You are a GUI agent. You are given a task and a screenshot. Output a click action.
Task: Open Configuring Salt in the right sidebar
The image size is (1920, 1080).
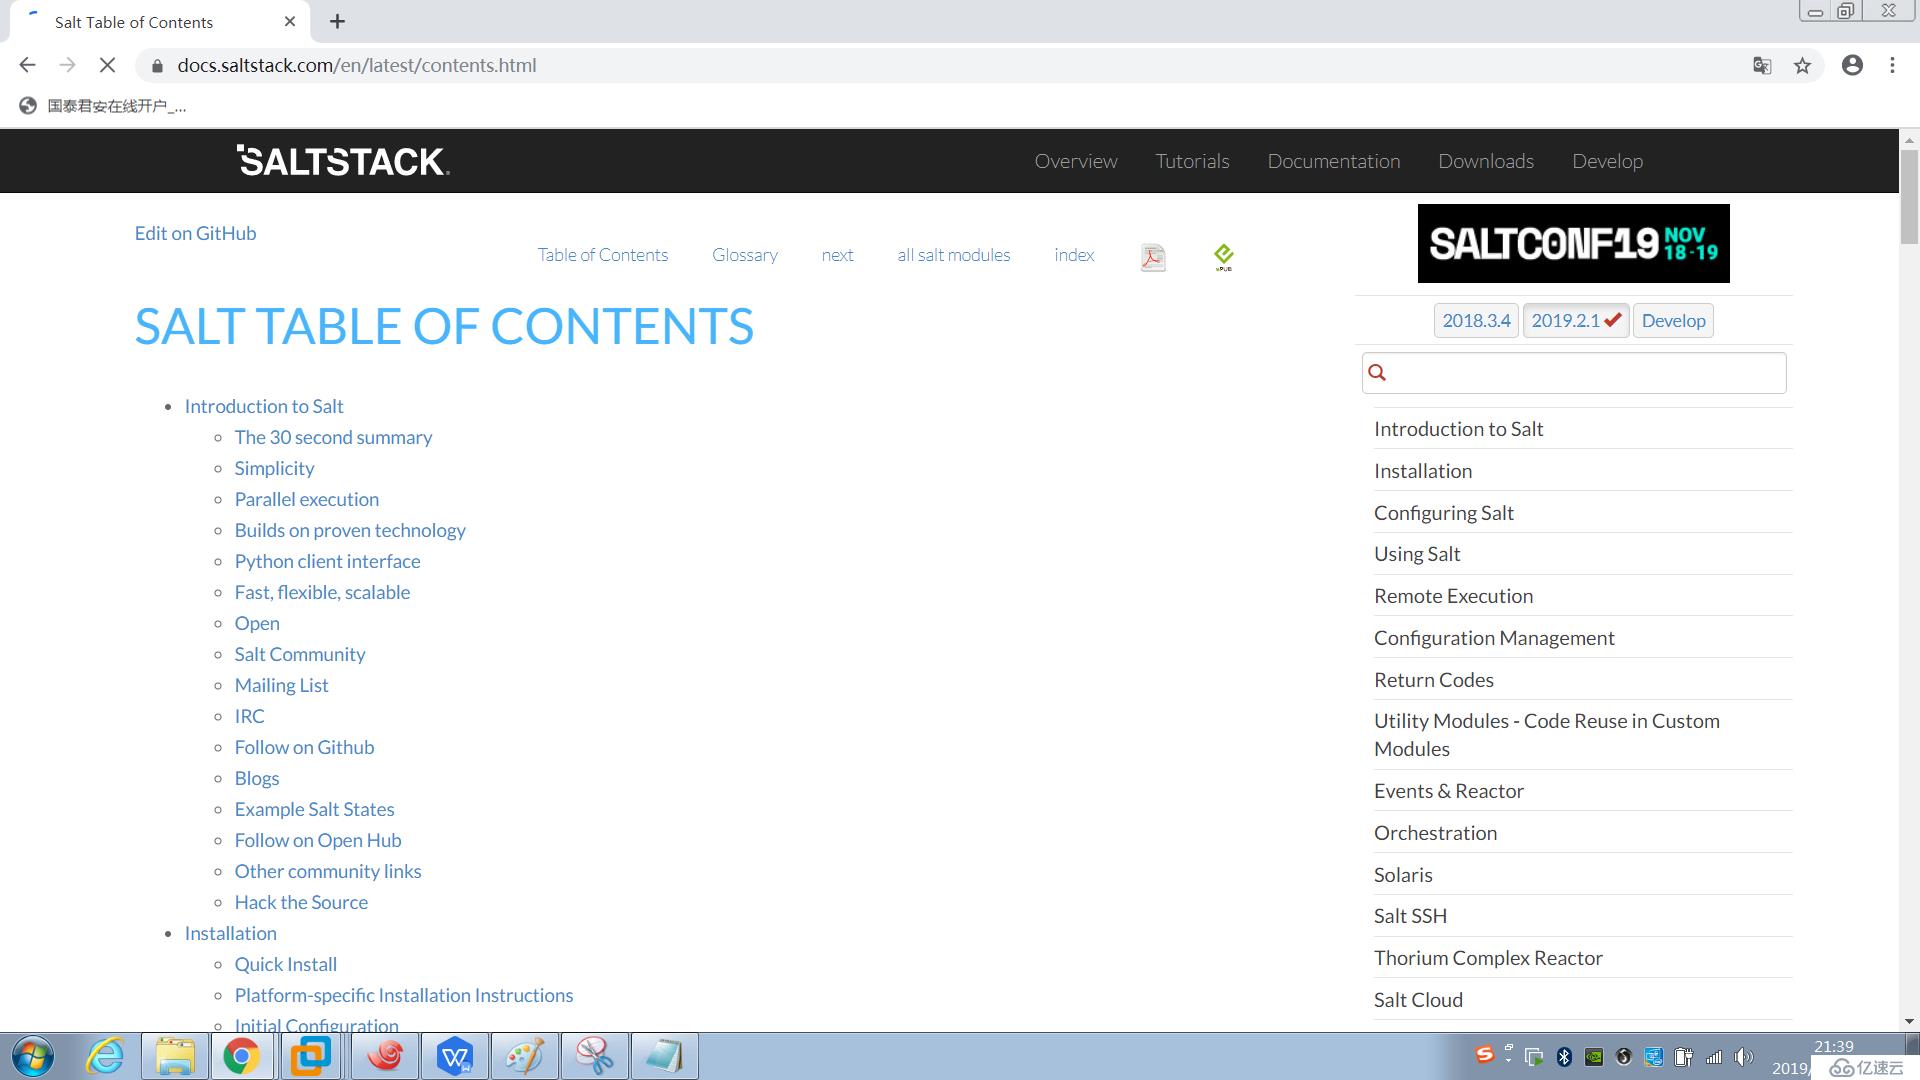pyautogui.click(x=1444, y=513)
